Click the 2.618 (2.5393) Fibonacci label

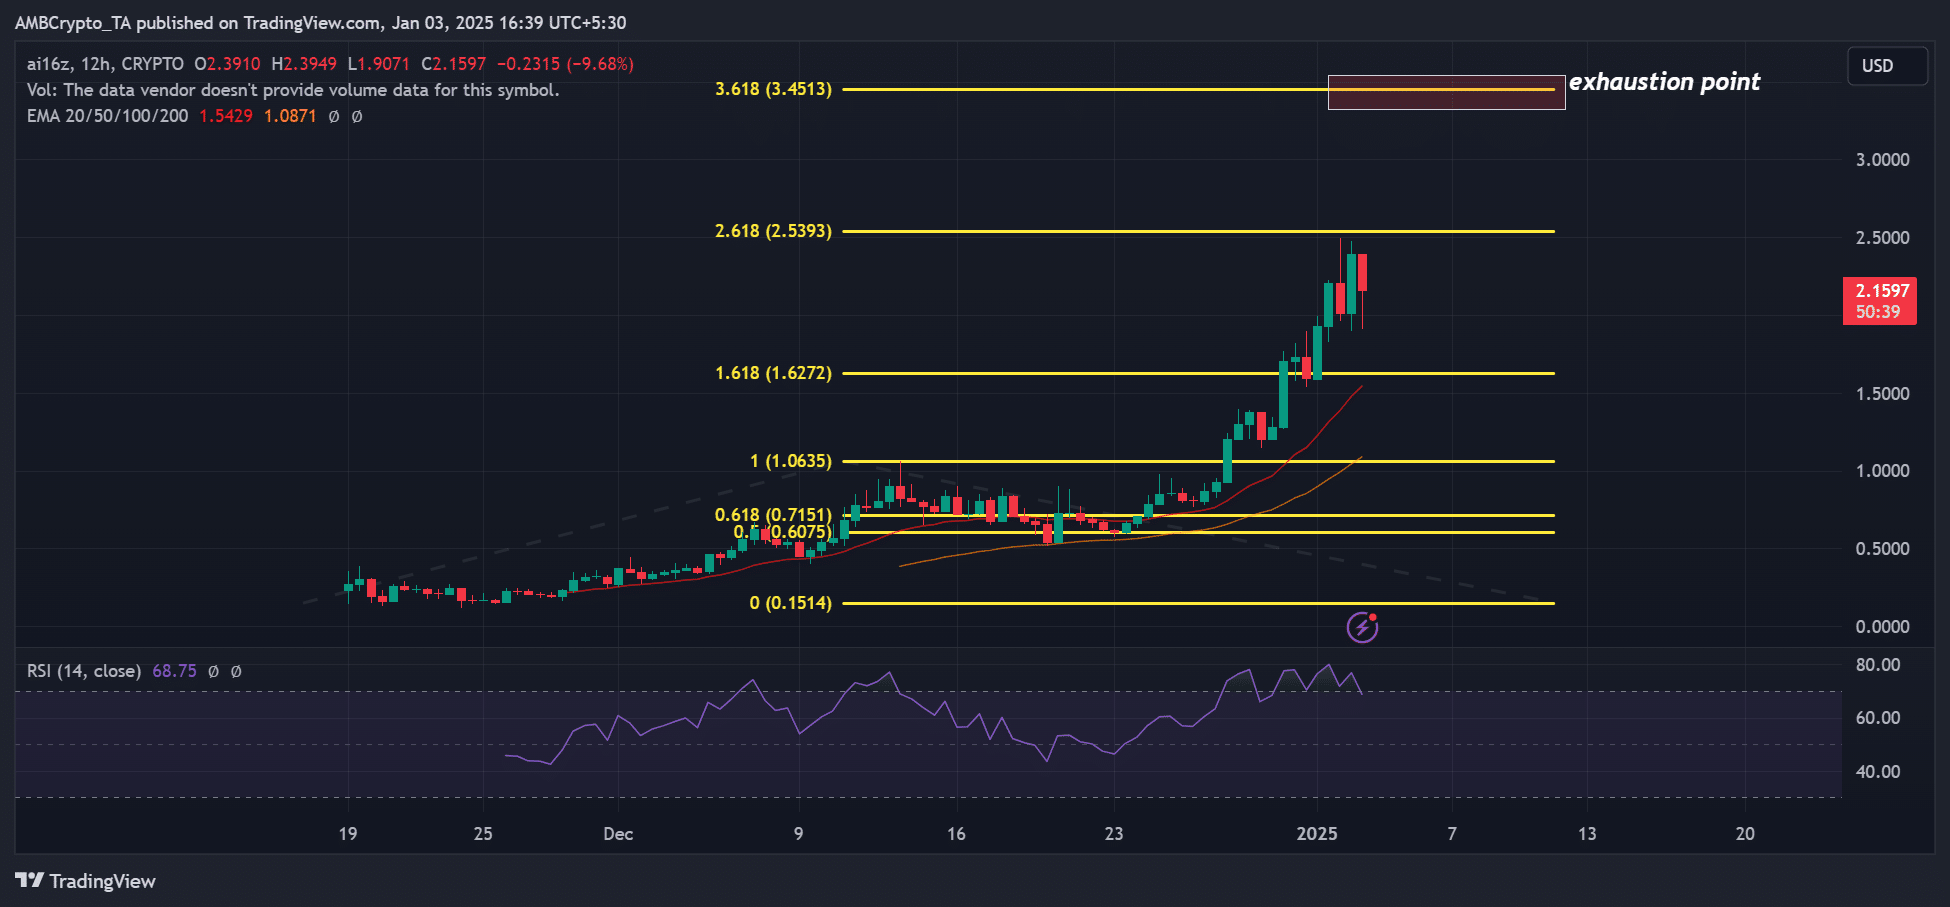pyautogui.click(x=773, y=231)
